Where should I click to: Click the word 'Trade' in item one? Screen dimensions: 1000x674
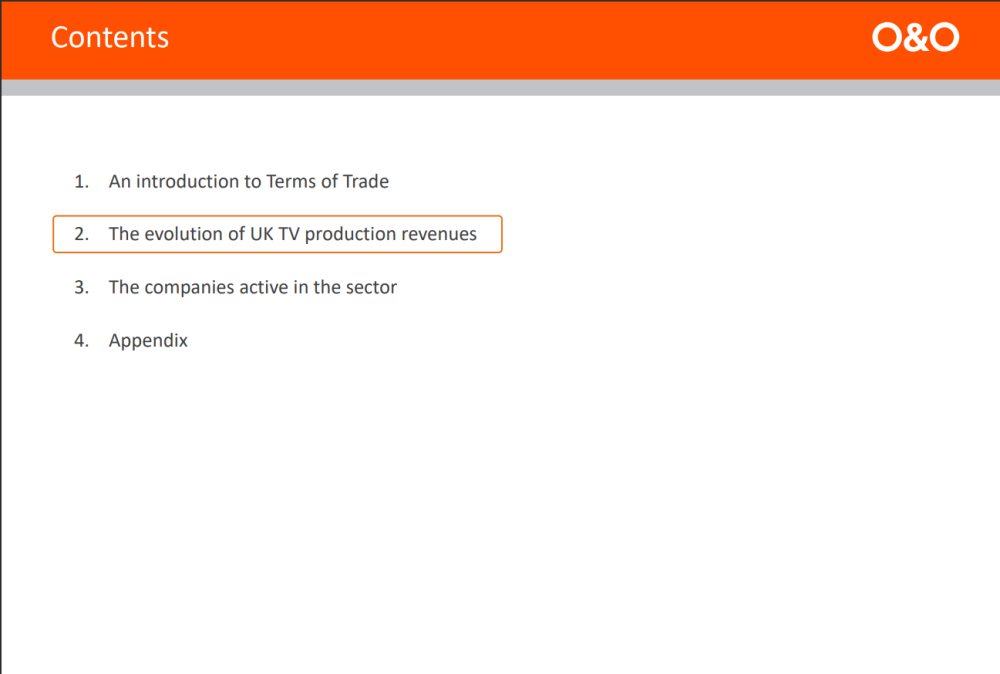tap(366, 181)
